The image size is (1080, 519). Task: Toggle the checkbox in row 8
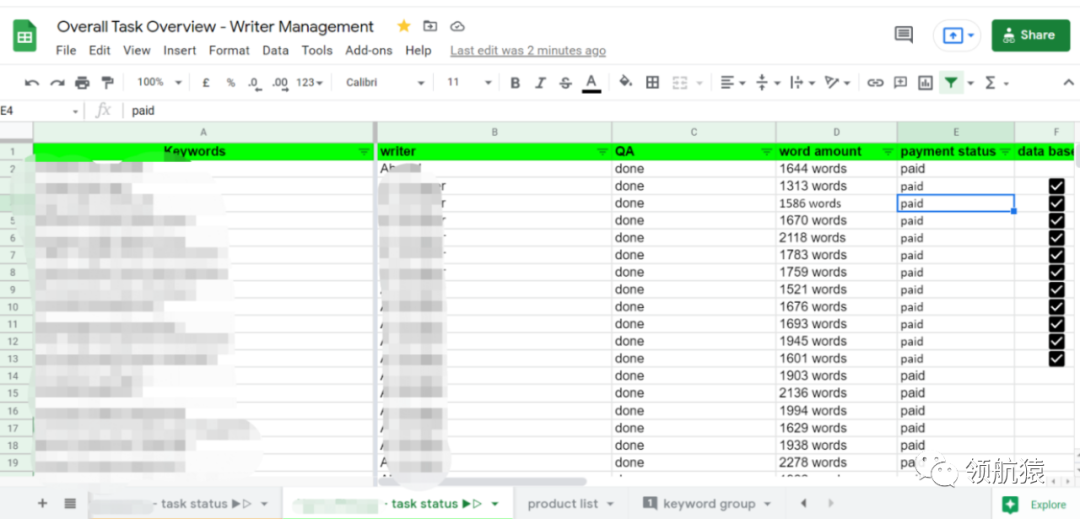click(1056, 272)
